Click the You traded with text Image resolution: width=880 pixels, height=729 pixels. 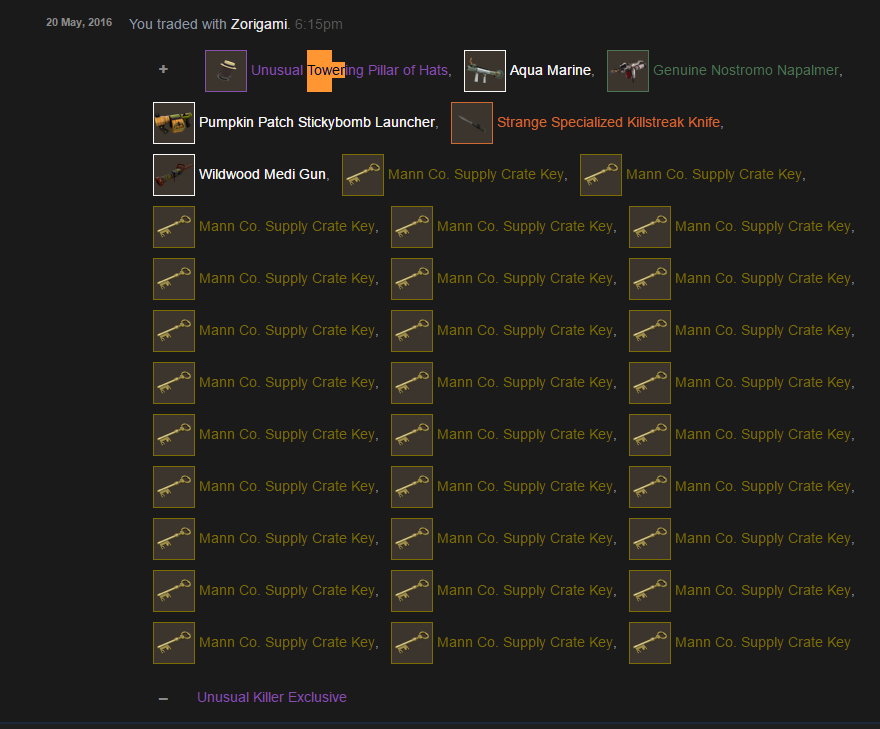(x=177, y=24)
